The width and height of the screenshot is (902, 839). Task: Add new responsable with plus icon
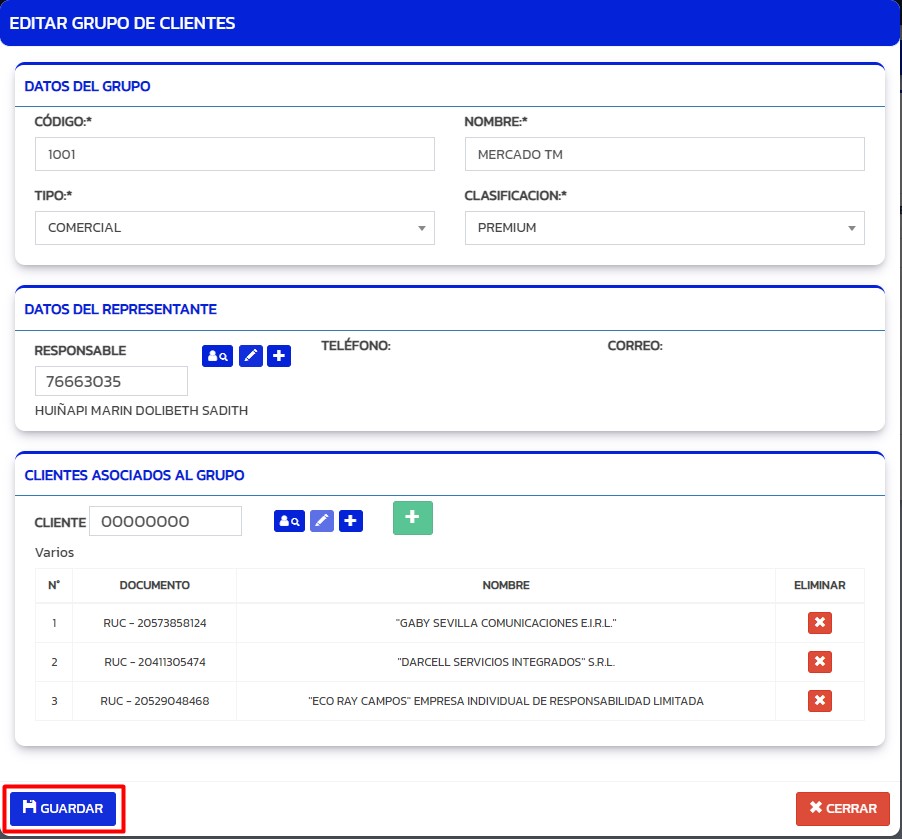pos(280,356)
